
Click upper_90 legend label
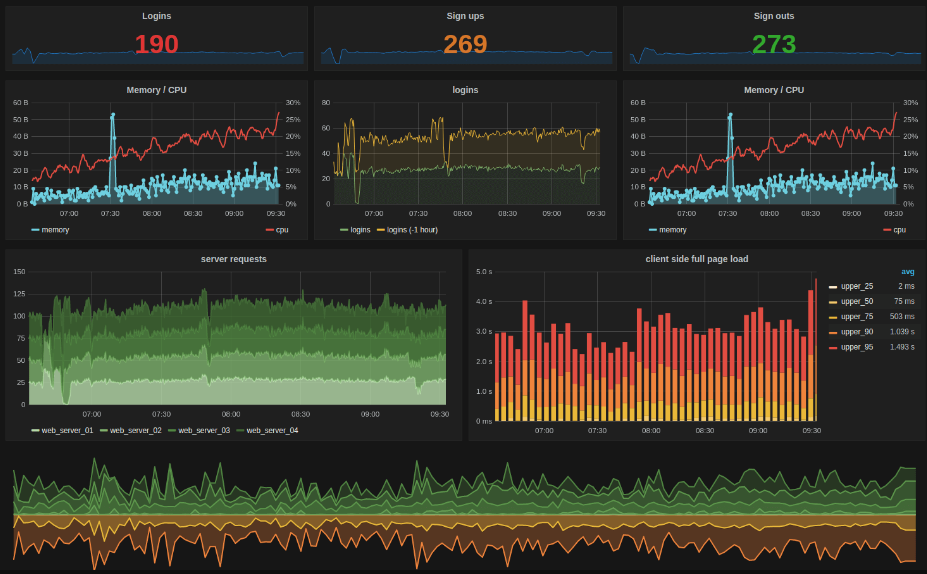click(x=857, y=332)
